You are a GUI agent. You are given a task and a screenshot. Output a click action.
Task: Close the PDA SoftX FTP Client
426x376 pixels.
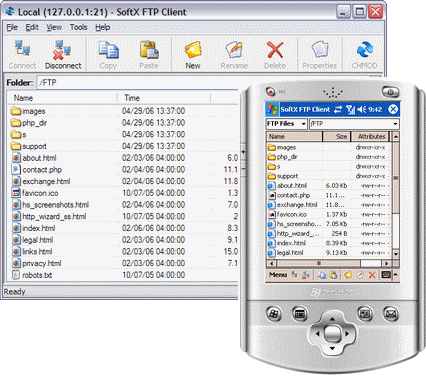coord(393,109)
